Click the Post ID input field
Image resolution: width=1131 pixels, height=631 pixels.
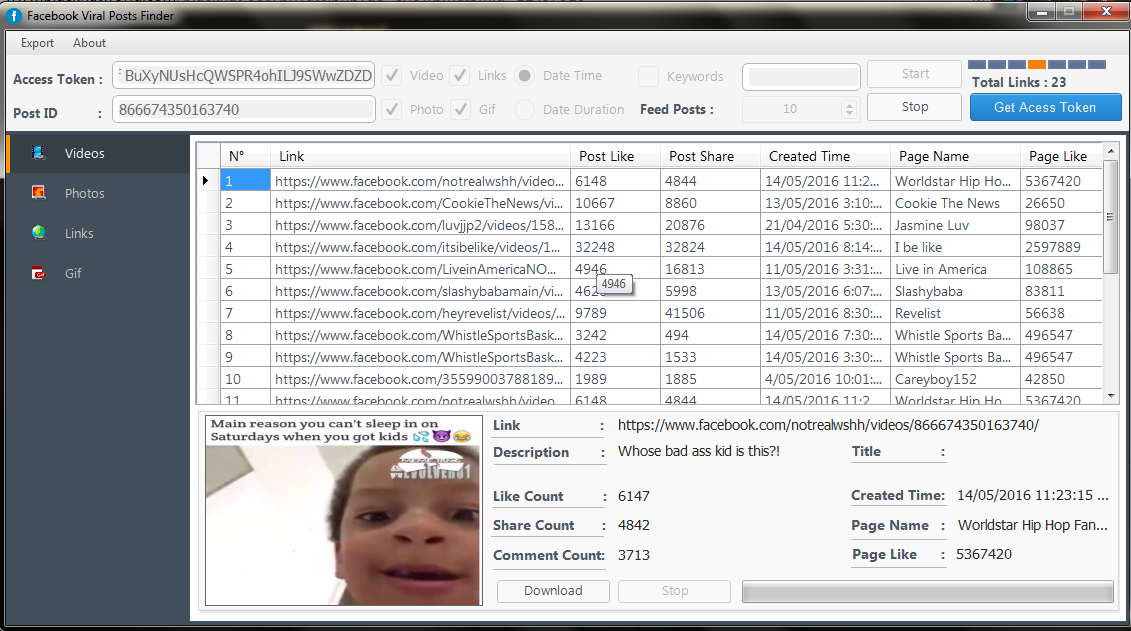tap(243, 110)
